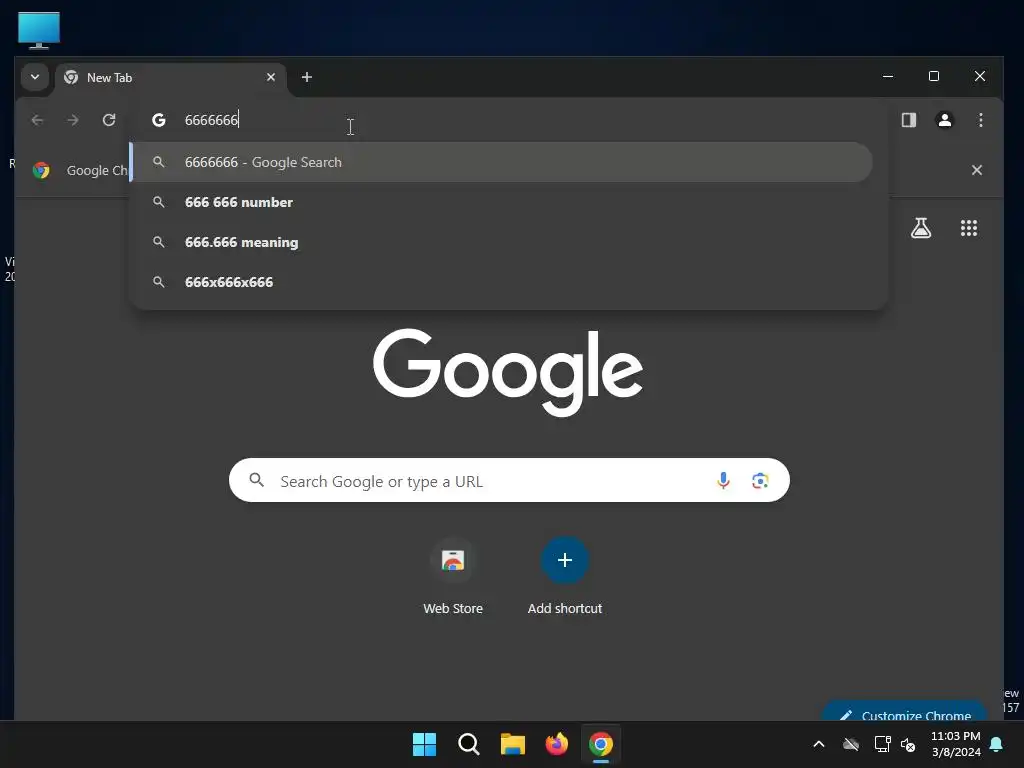Click Customize Chrome button
This screenshot has width=1024, height=768.
[x=904, y=712]
